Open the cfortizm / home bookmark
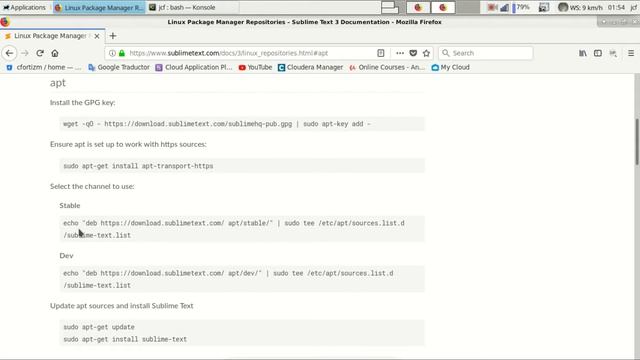The height and width of the screenshot is (360, 640). coord(43,67)
